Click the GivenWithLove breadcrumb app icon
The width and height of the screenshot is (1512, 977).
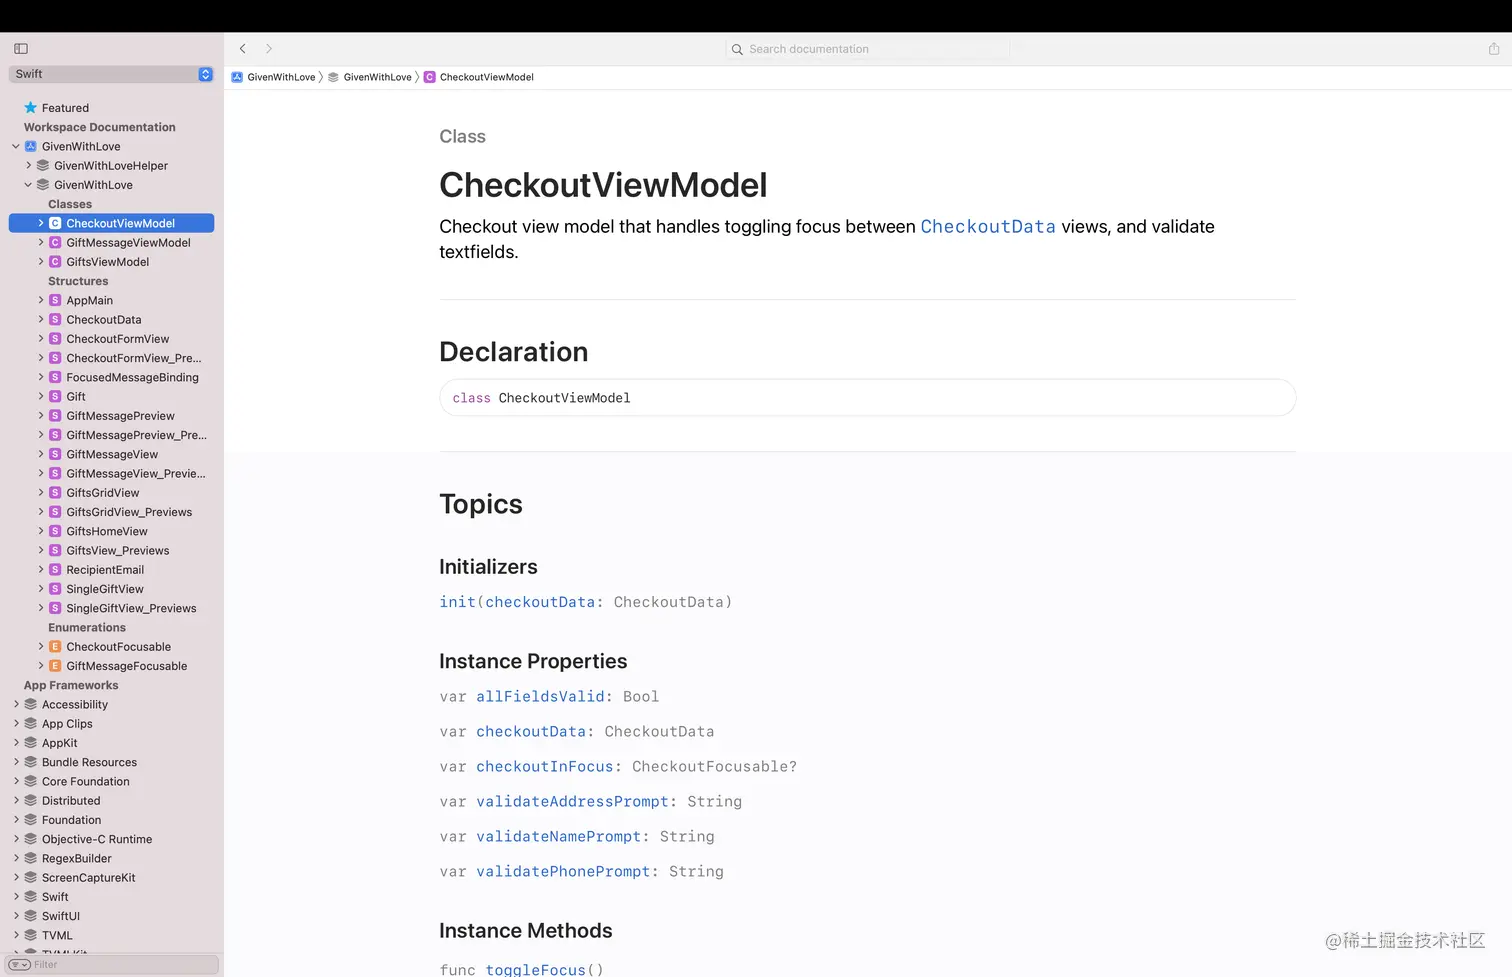click(x=237, y=77)
